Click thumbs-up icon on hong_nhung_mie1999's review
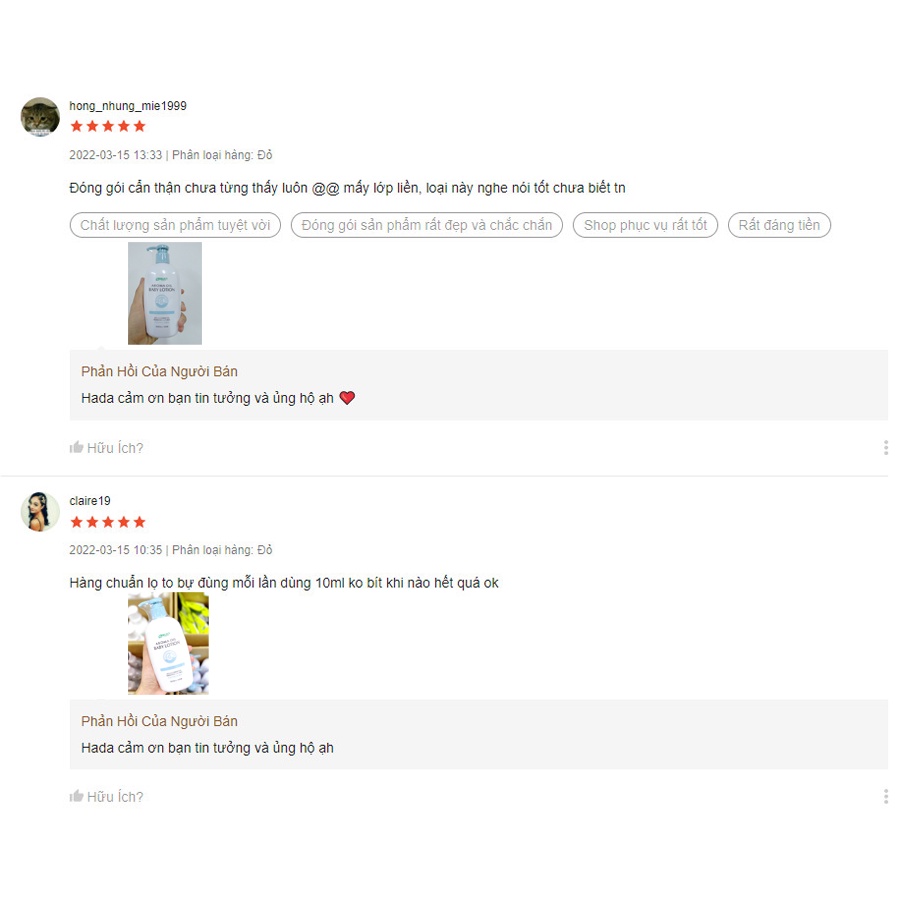The image size is (900, 900). (x=76, y=447)
